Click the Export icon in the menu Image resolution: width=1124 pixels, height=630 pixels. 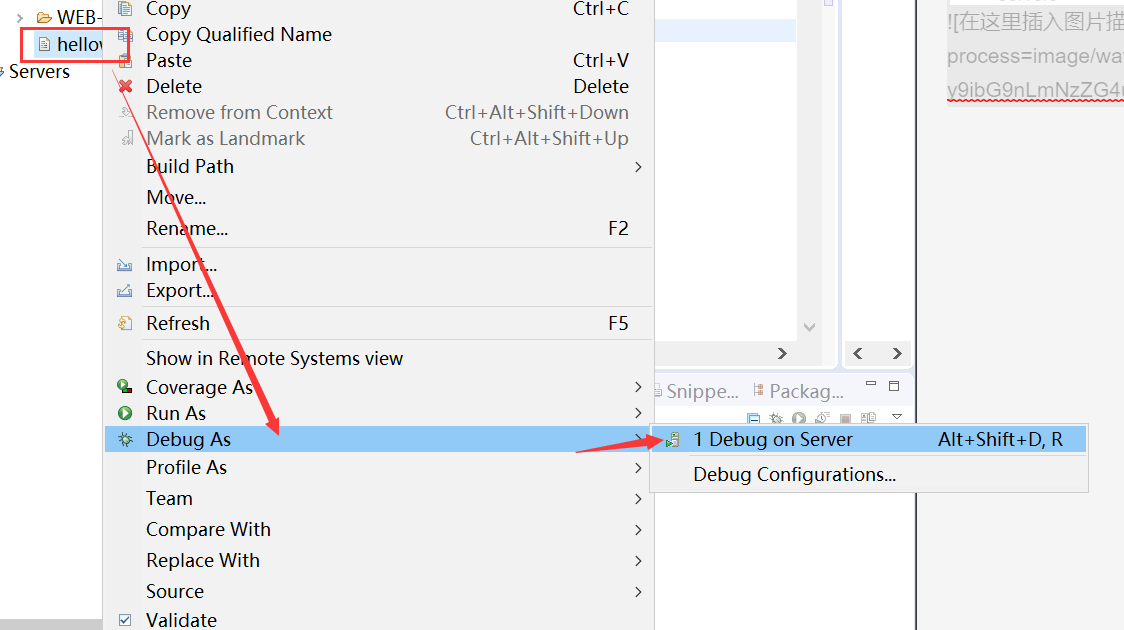(x=125, y=289)
